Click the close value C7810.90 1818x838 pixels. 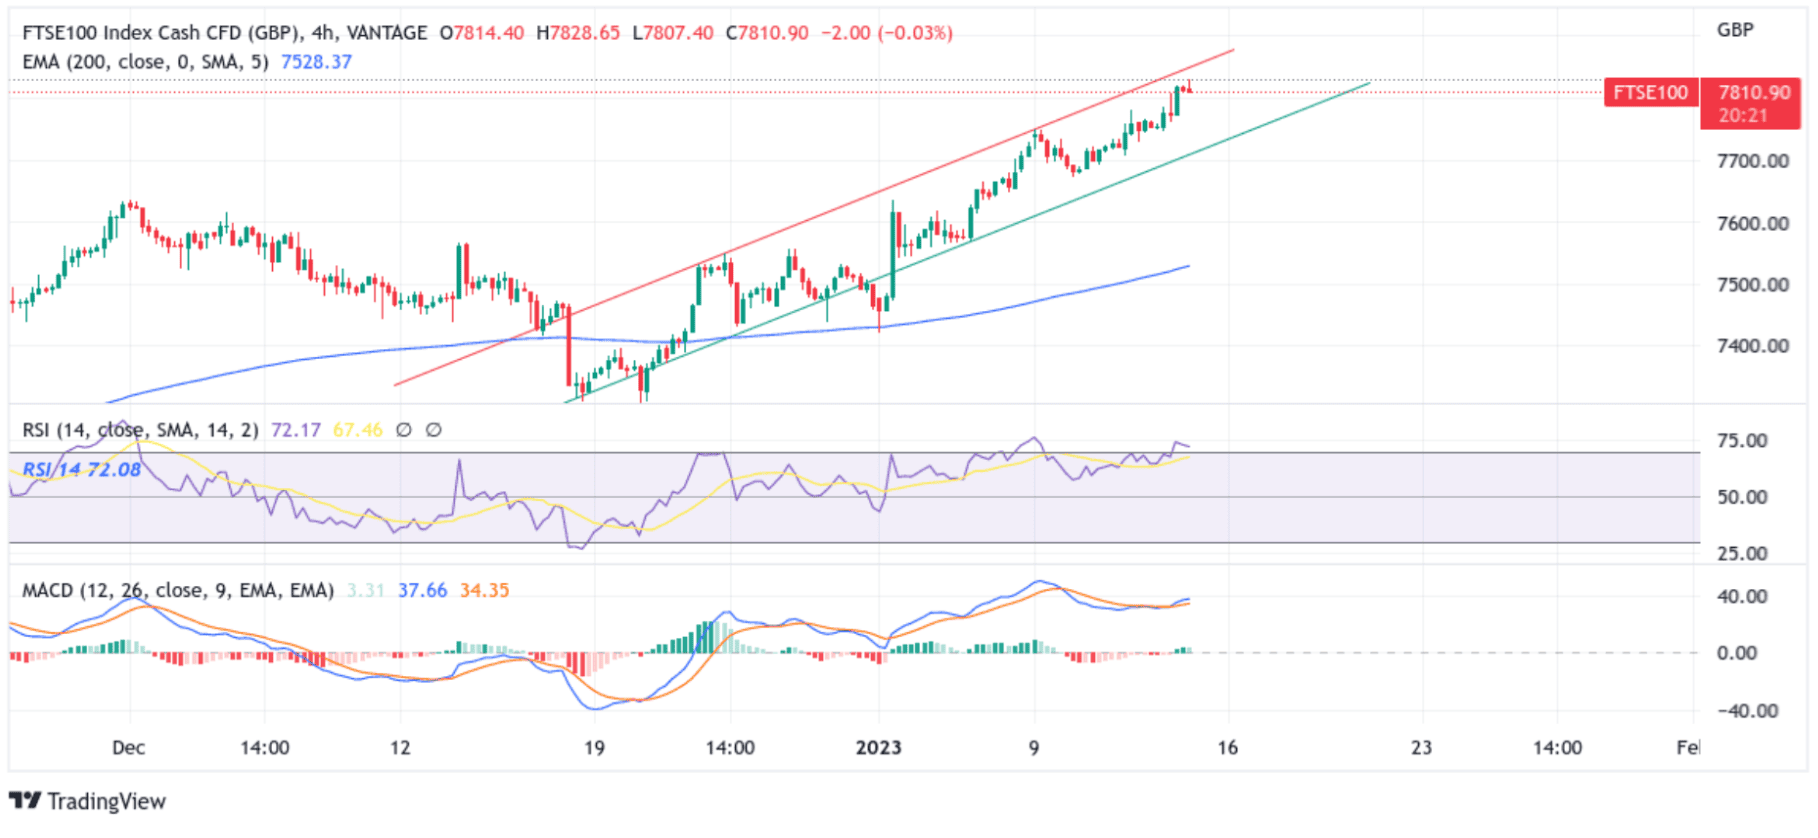pyautogui.click(x=767, y=33)
